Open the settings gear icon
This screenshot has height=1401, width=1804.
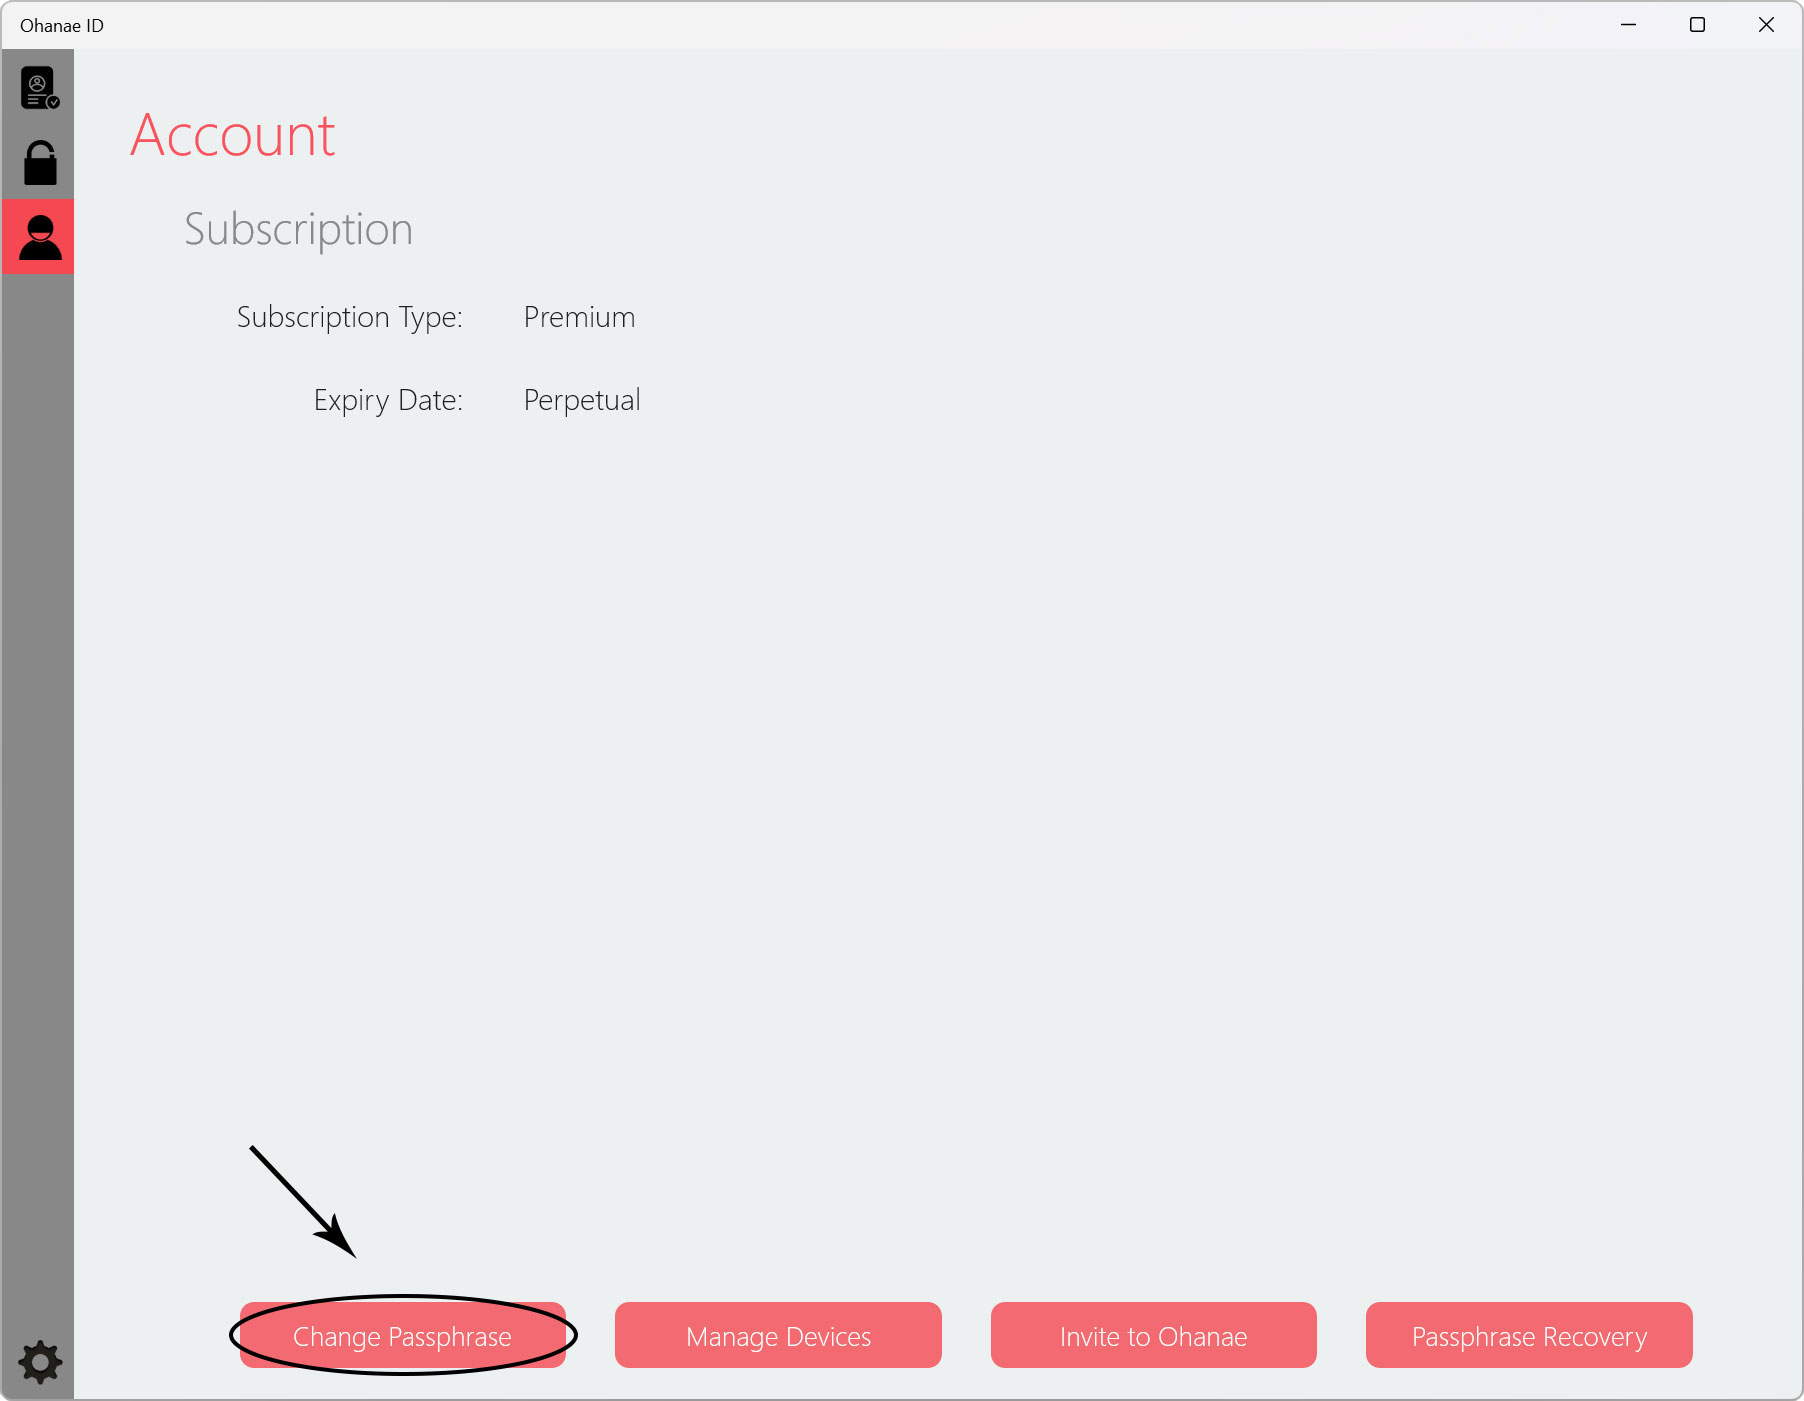(x=40, y=1362)
